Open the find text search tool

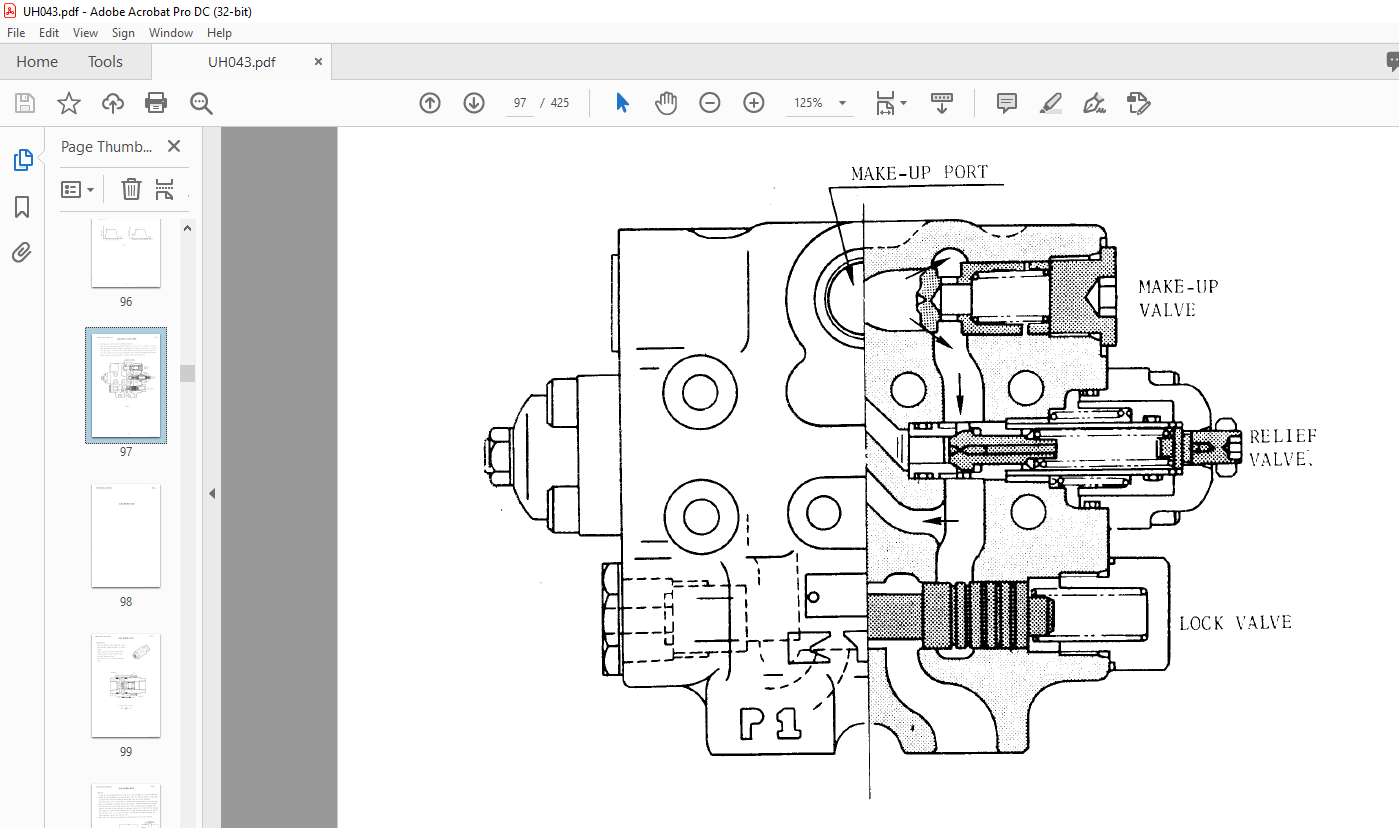[x=201, y=103]
